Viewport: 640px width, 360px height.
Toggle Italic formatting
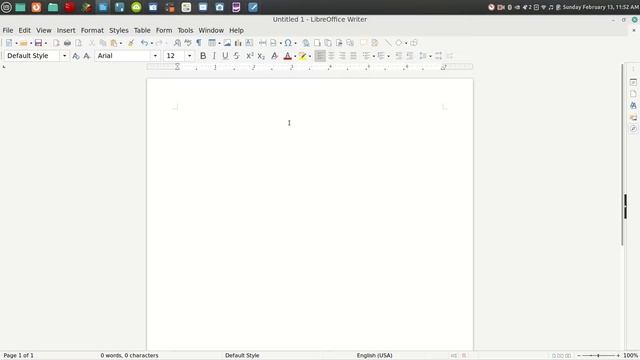coord(214,56)
